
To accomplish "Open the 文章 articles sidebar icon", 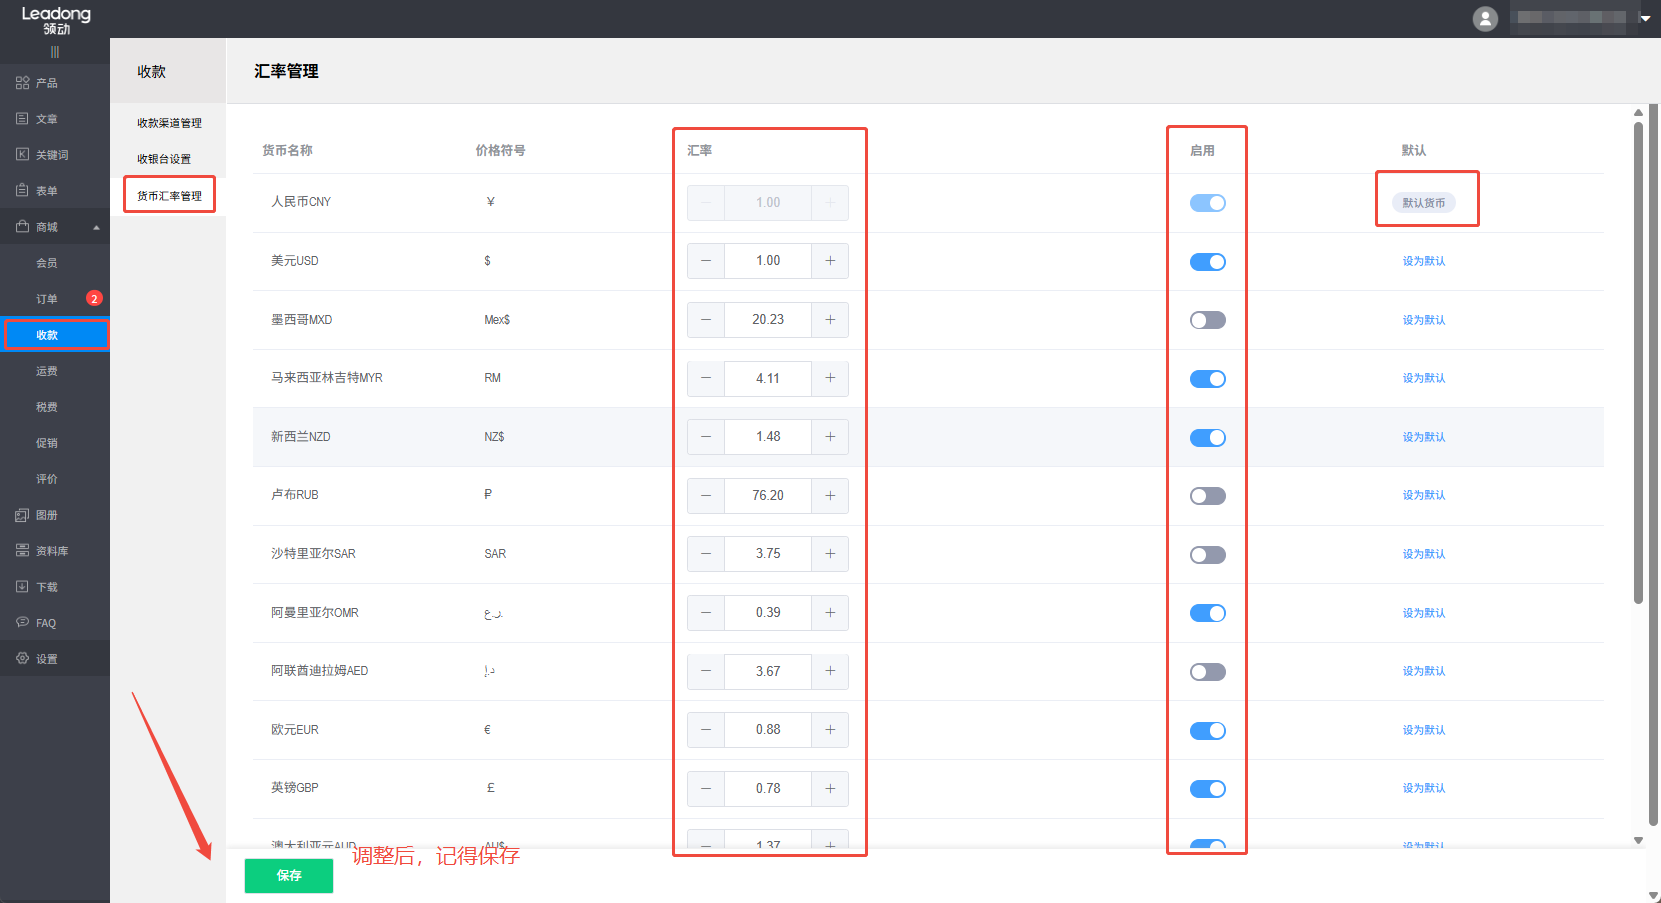I will point(22,119).
